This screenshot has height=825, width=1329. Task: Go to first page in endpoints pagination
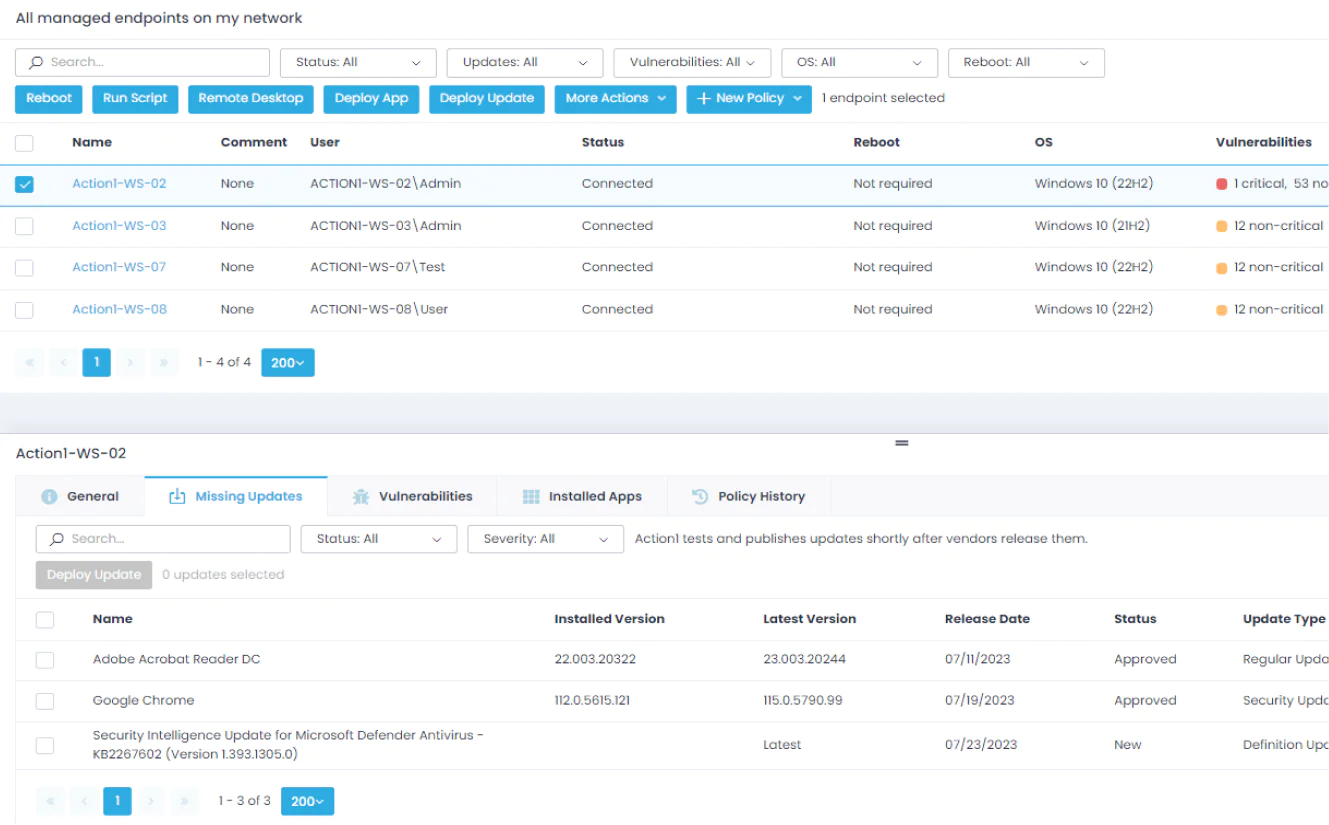29,363
